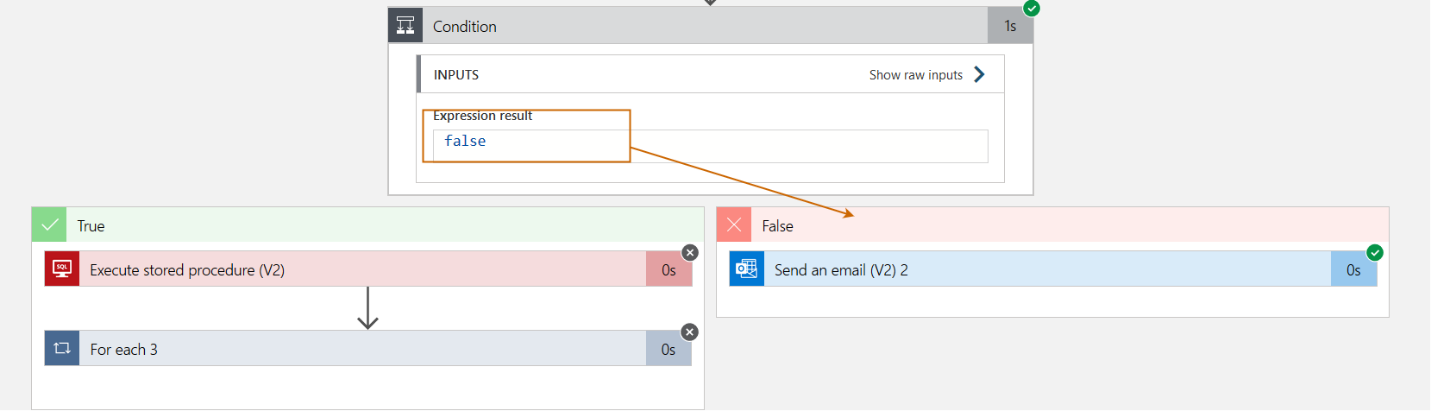Click the green checkmark True branch icon
Screen dimensions: 1431x411
pyautogui.click(x=50, y=226)
